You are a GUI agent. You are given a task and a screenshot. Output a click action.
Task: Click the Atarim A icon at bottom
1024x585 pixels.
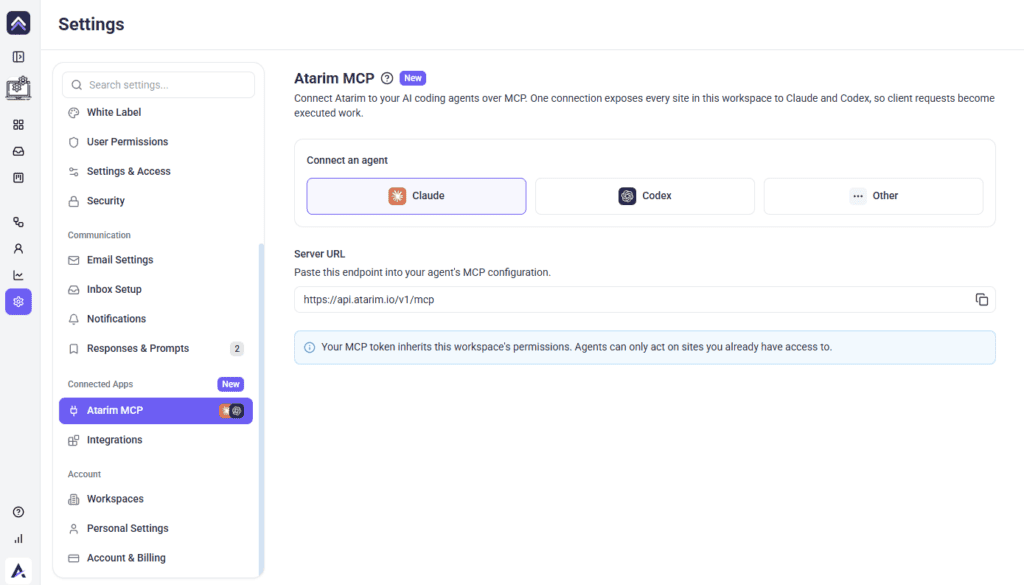tap(18, 571)
